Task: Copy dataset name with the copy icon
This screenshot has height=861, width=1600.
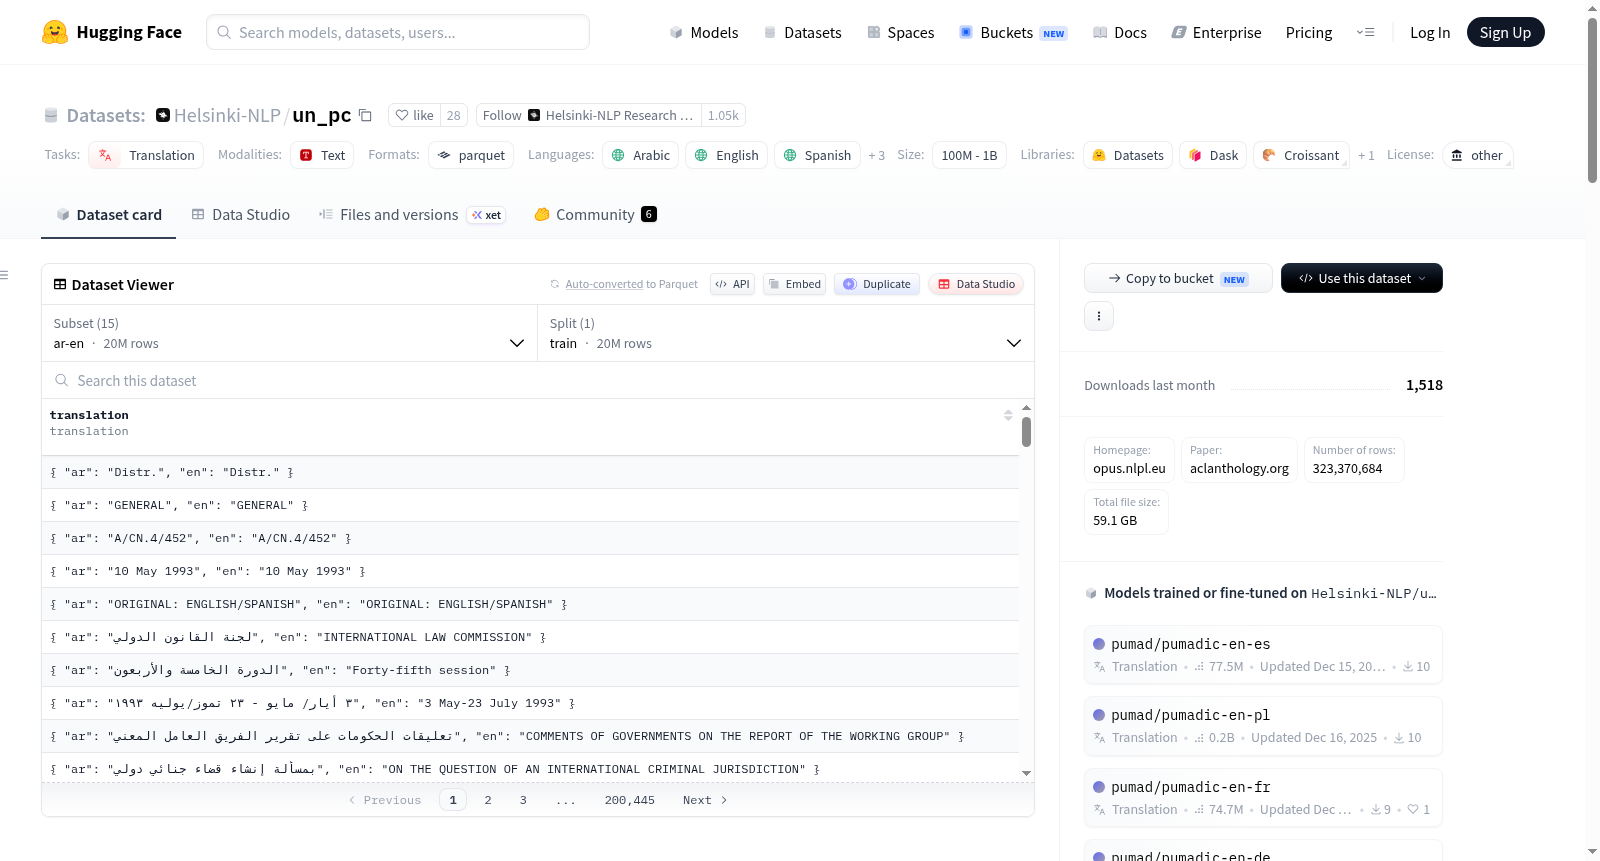Action: (366, 116)
